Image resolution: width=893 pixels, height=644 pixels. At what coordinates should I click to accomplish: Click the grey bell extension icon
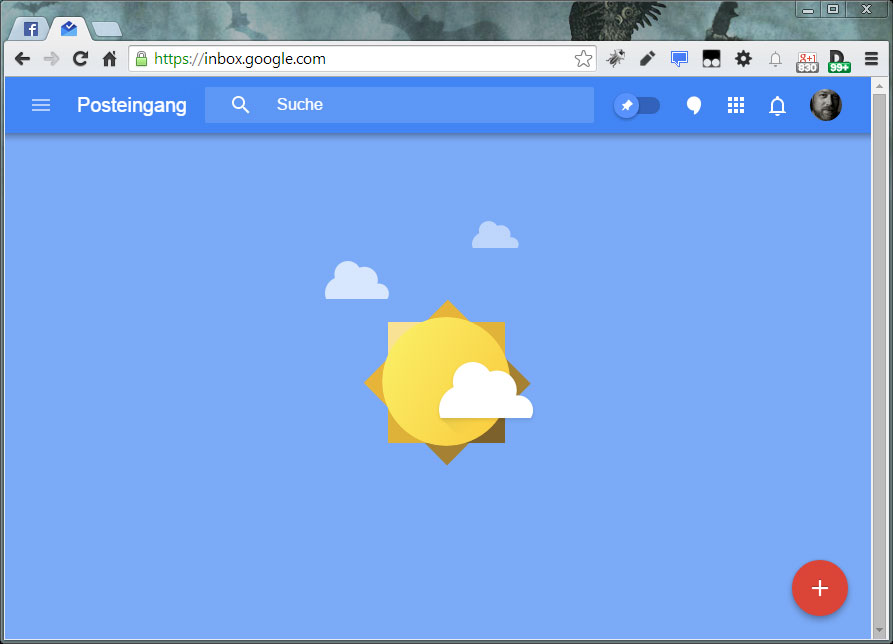(x=775, y=59)
